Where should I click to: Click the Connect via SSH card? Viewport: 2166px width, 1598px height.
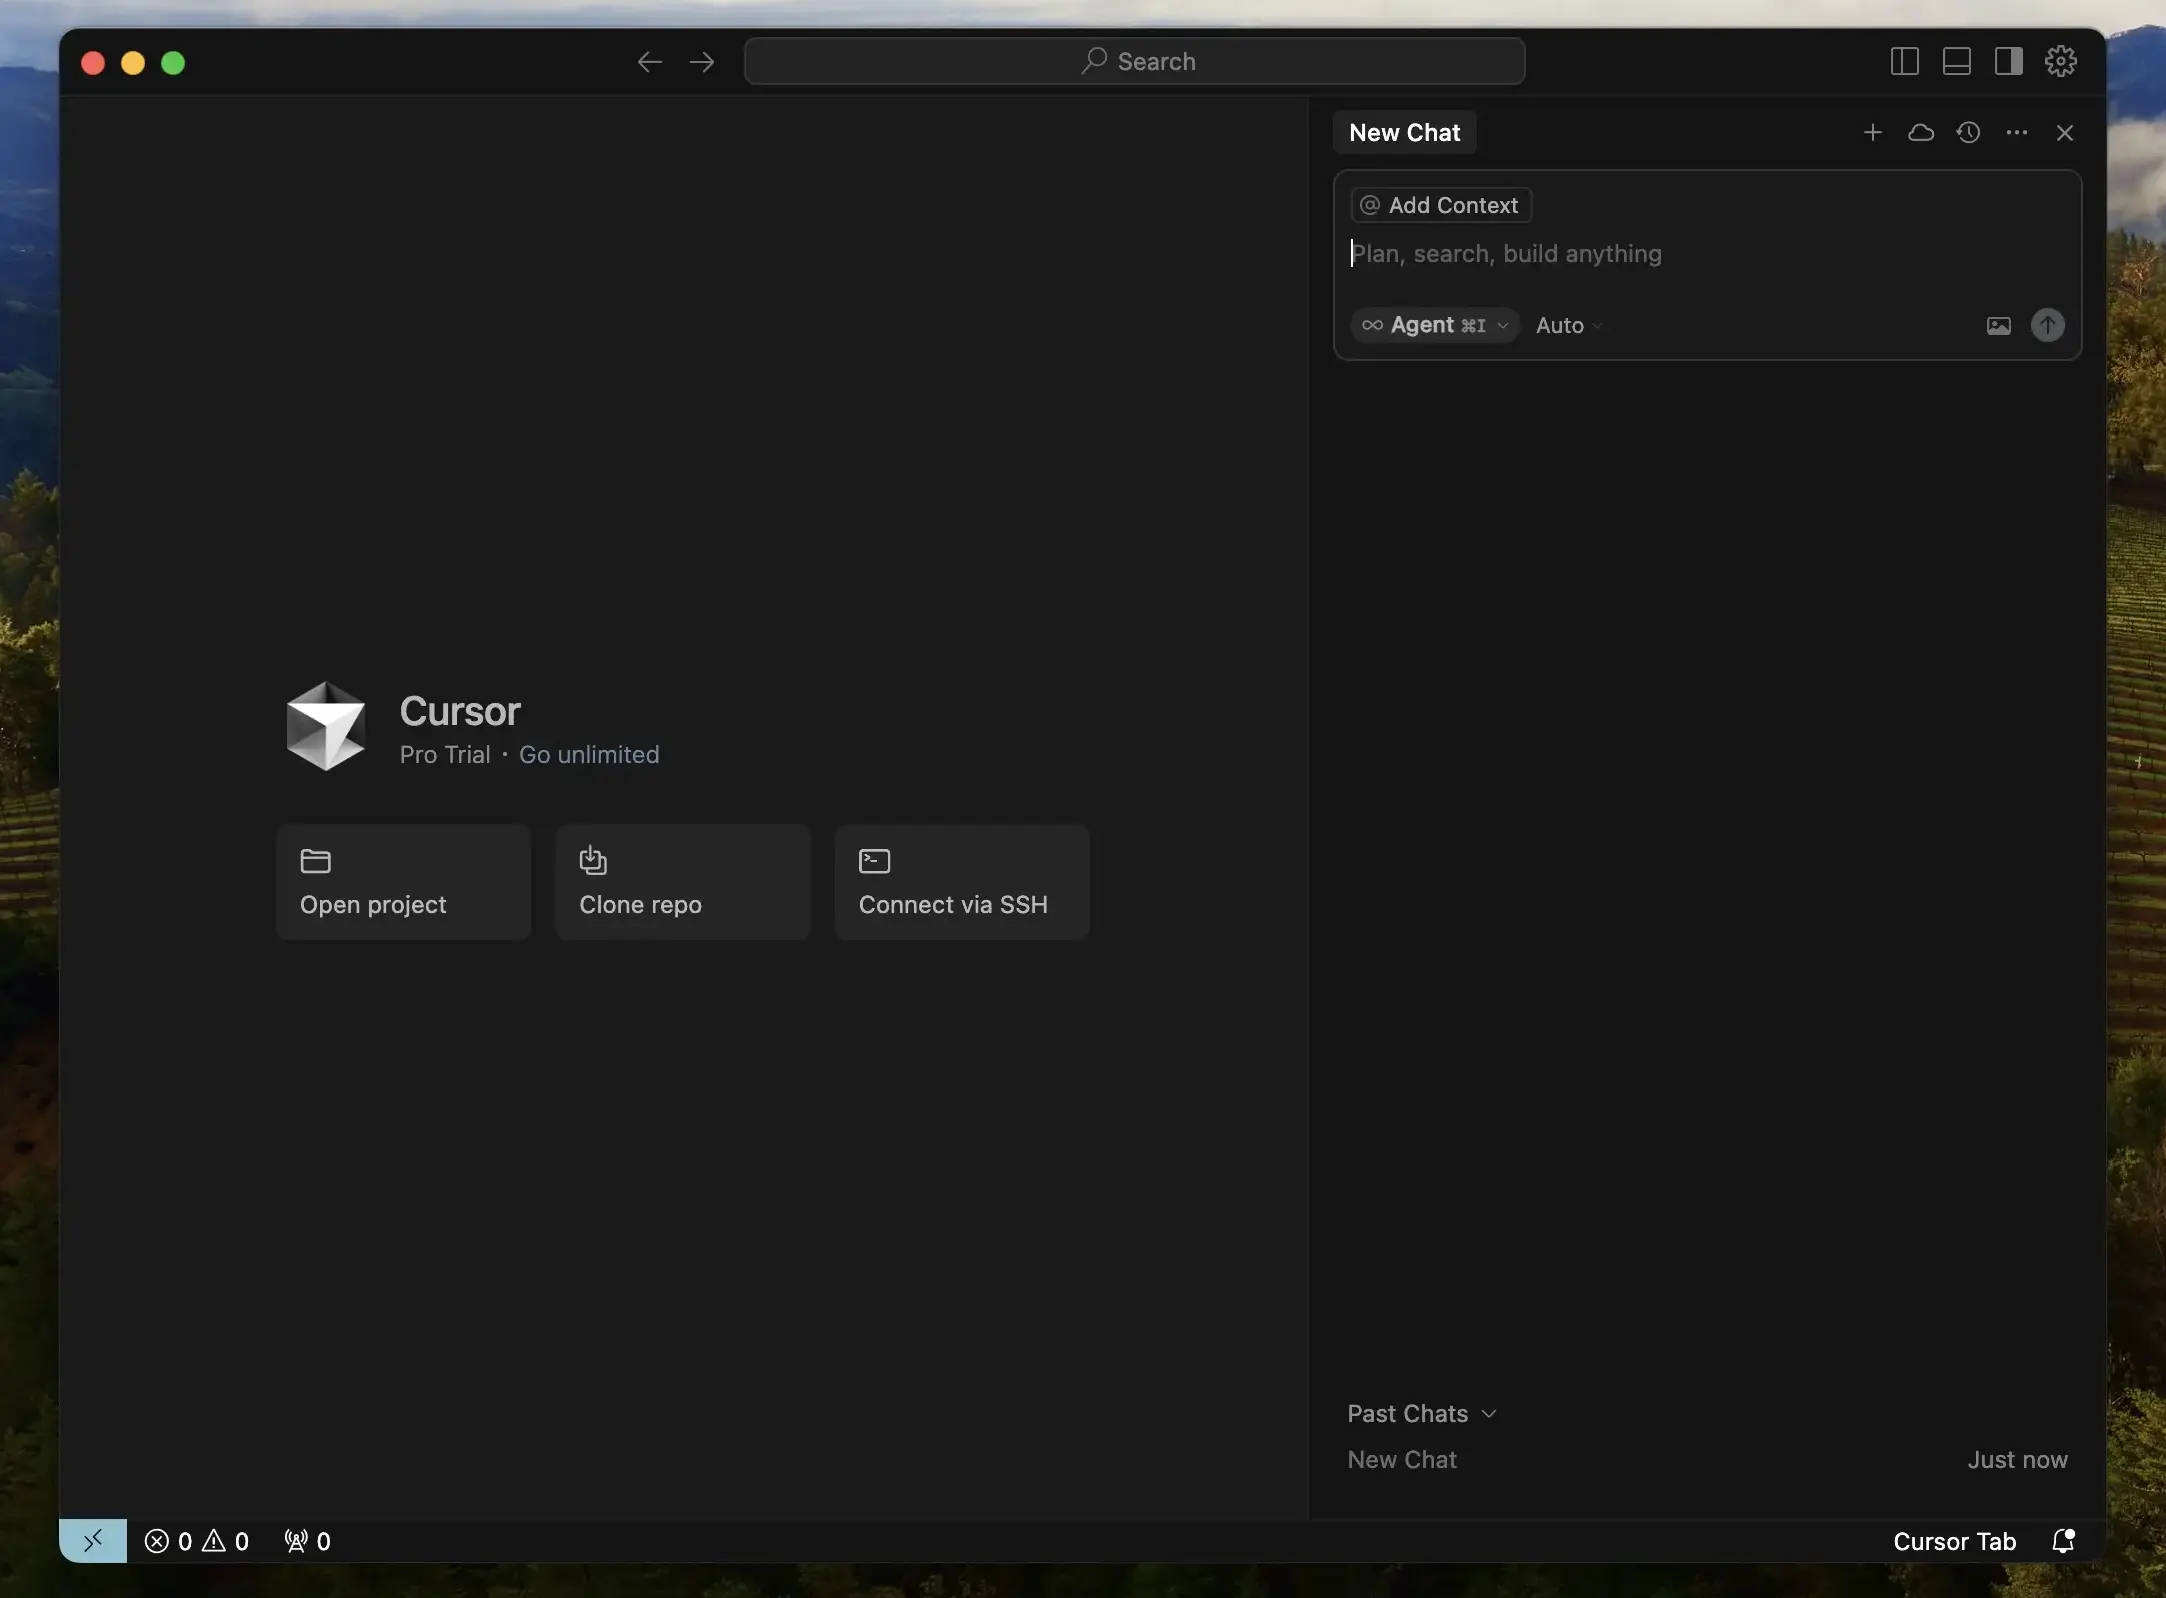point(962,882)
